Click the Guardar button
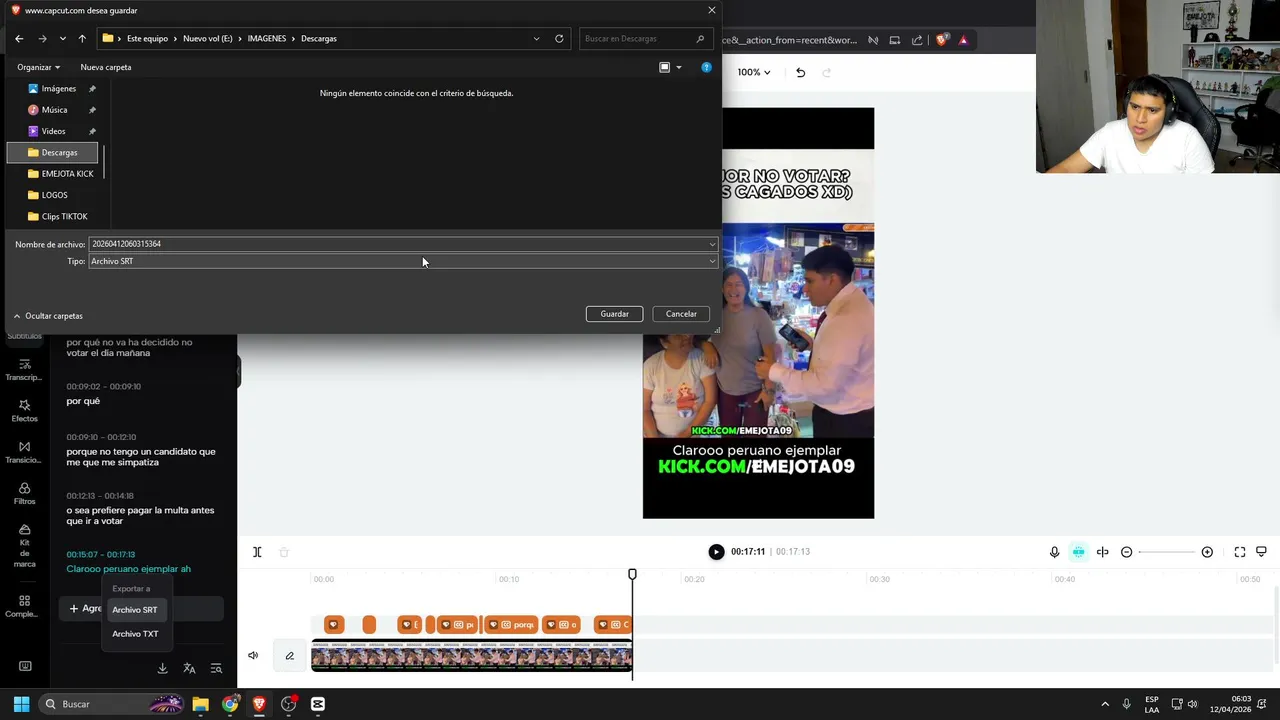The image size is (1280, 720). coord(614,314)
